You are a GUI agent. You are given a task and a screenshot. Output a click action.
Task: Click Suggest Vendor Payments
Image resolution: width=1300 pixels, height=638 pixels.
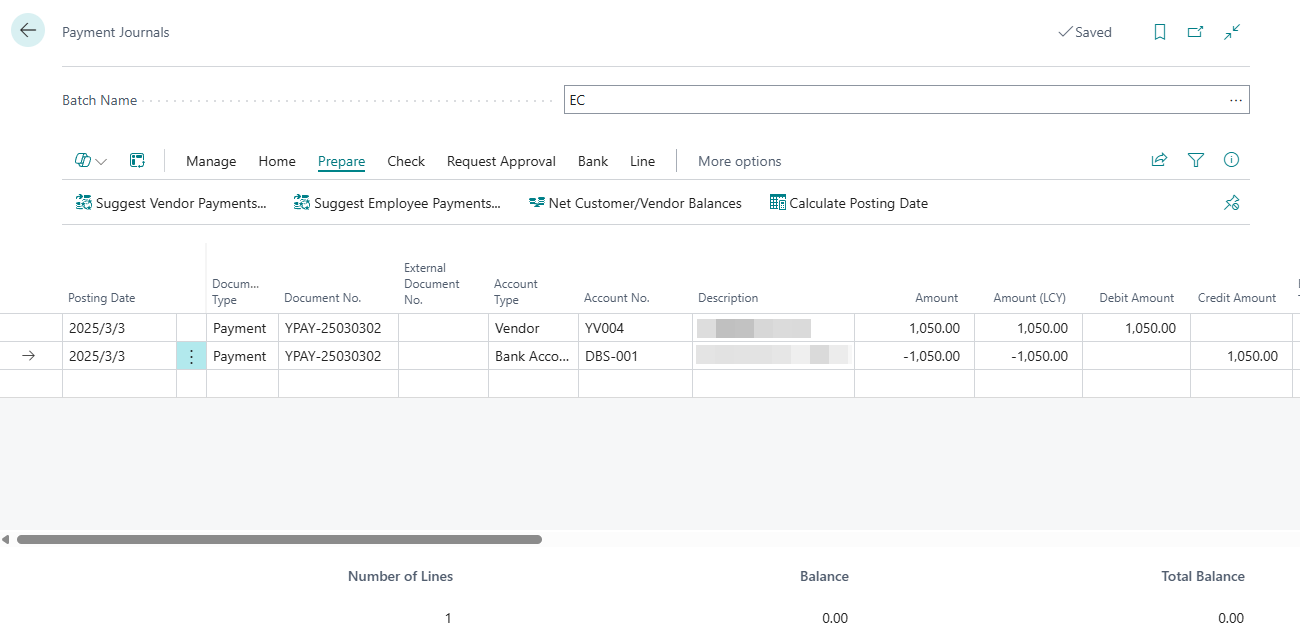click(171, 203)
